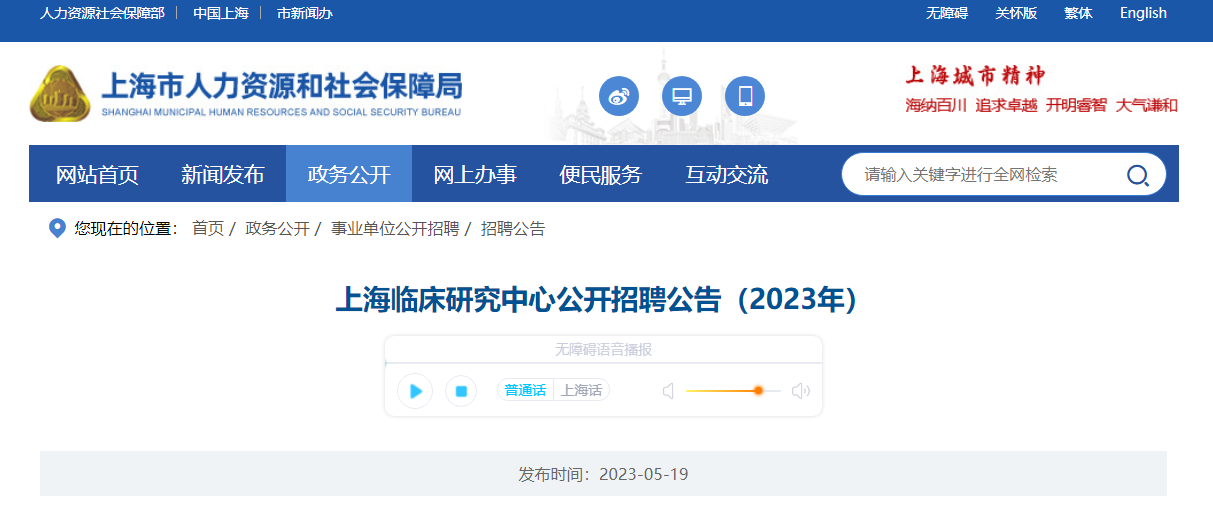This screenshot has height=507, width=1213.
Task: Open 网上办事 navigation tab
Action: [x=475, y=174]
